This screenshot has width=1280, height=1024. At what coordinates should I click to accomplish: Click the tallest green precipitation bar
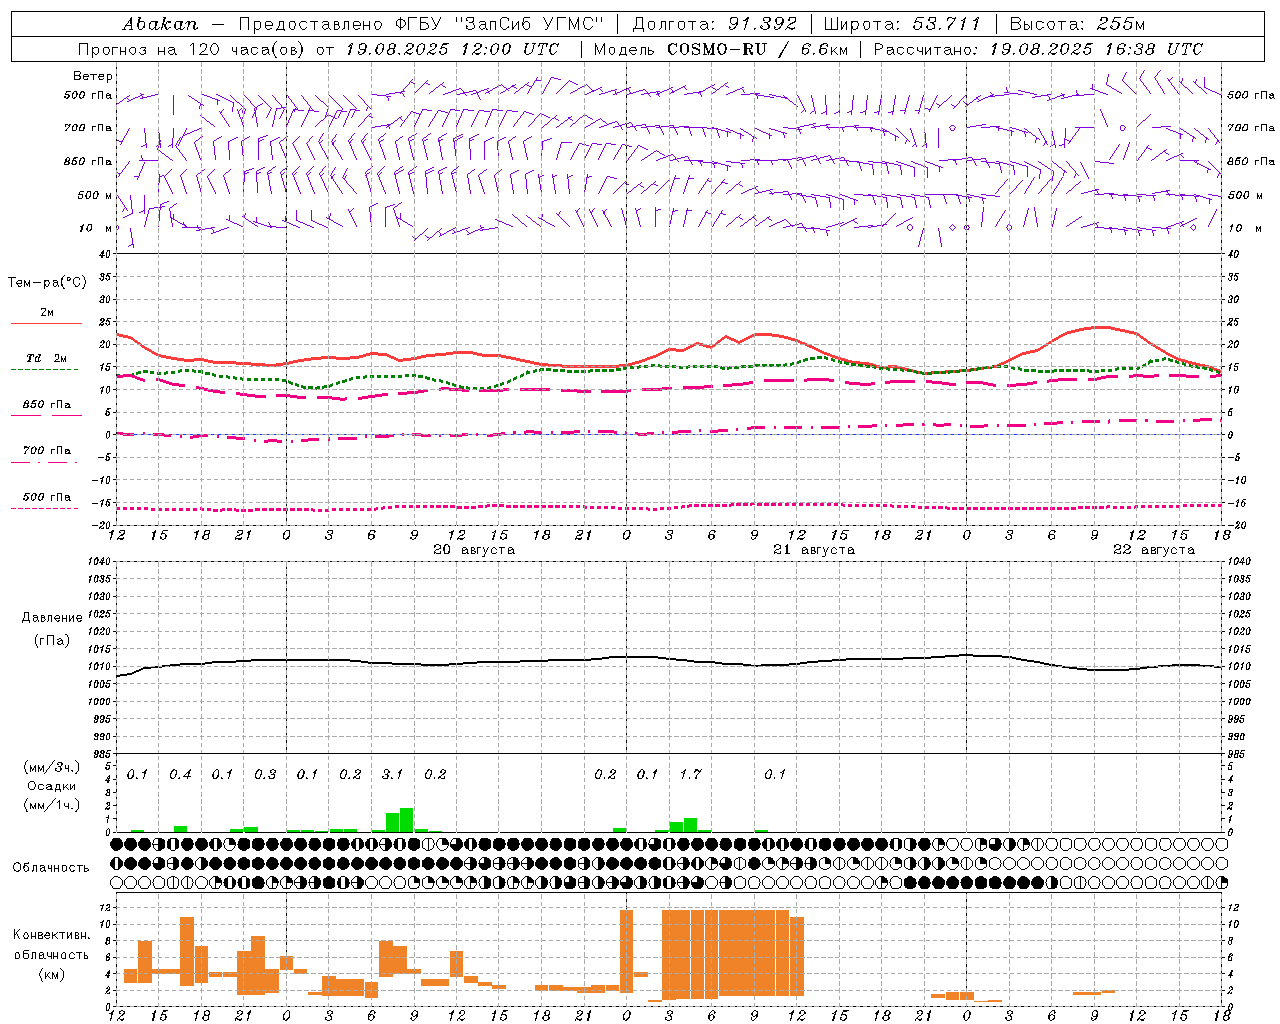click(406, 820)
